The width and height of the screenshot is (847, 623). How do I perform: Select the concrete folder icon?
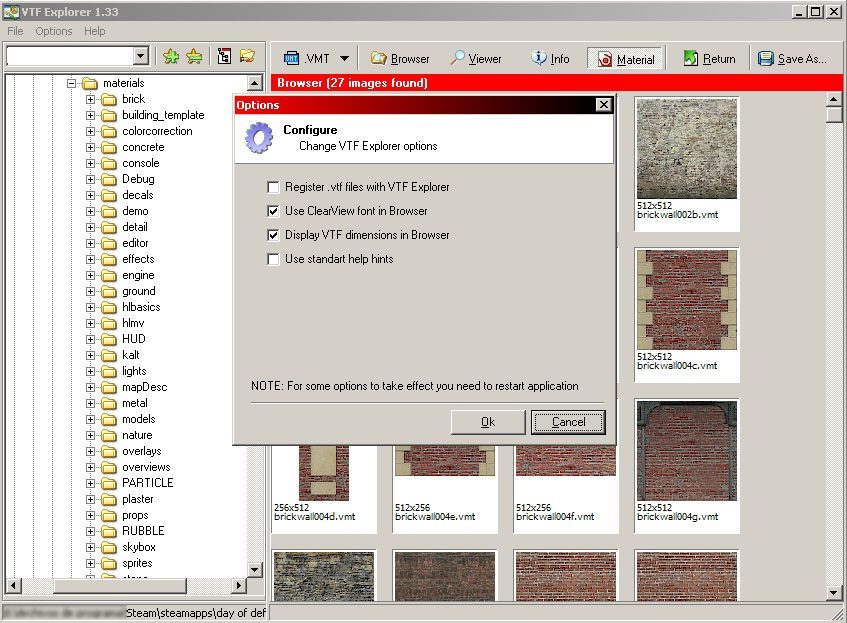(109, 148)
